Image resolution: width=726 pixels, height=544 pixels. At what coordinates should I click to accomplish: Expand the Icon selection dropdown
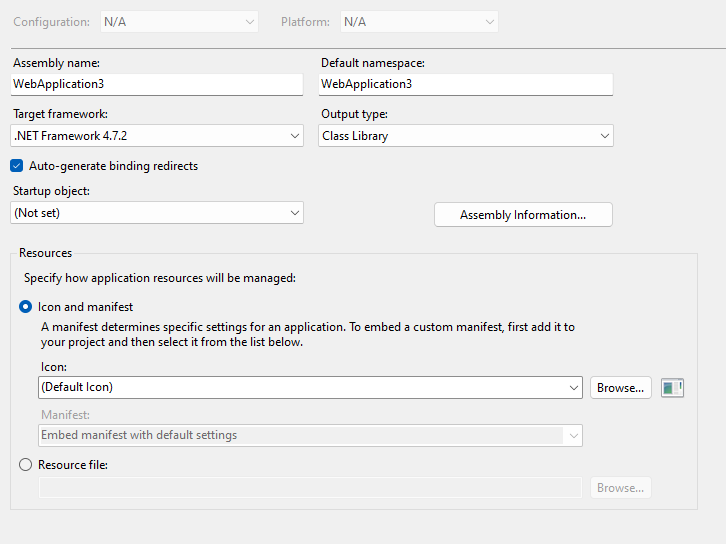pyautogui.click(x=310, y=387)
